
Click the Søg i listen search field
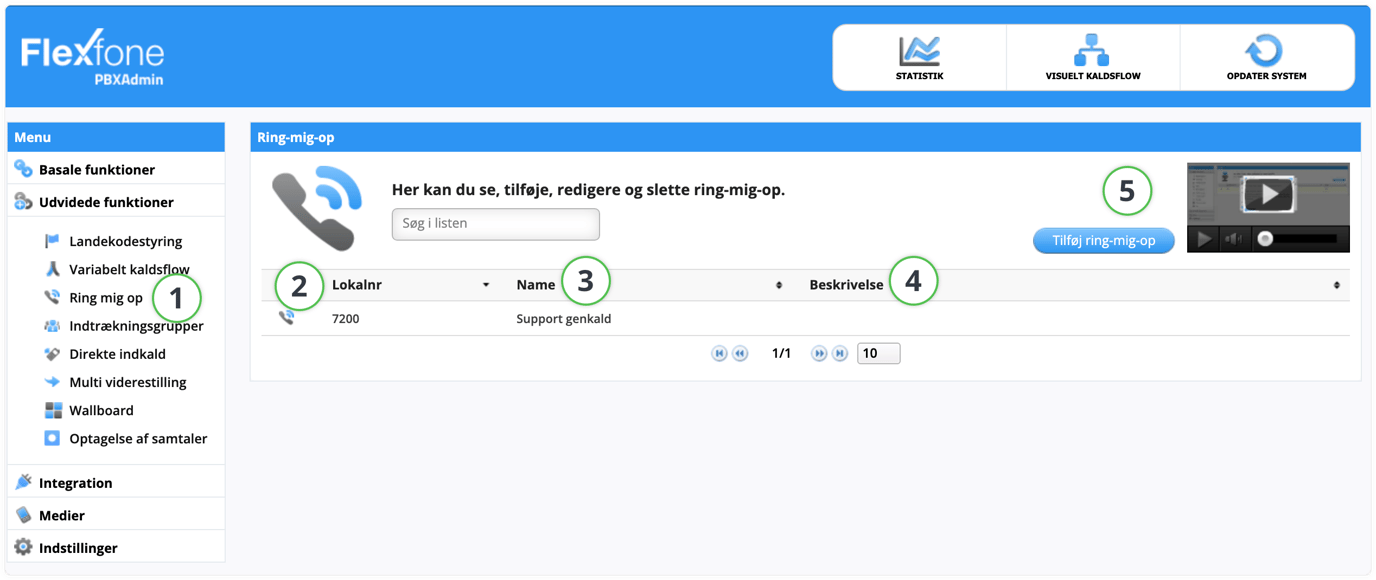pos(494,223)
